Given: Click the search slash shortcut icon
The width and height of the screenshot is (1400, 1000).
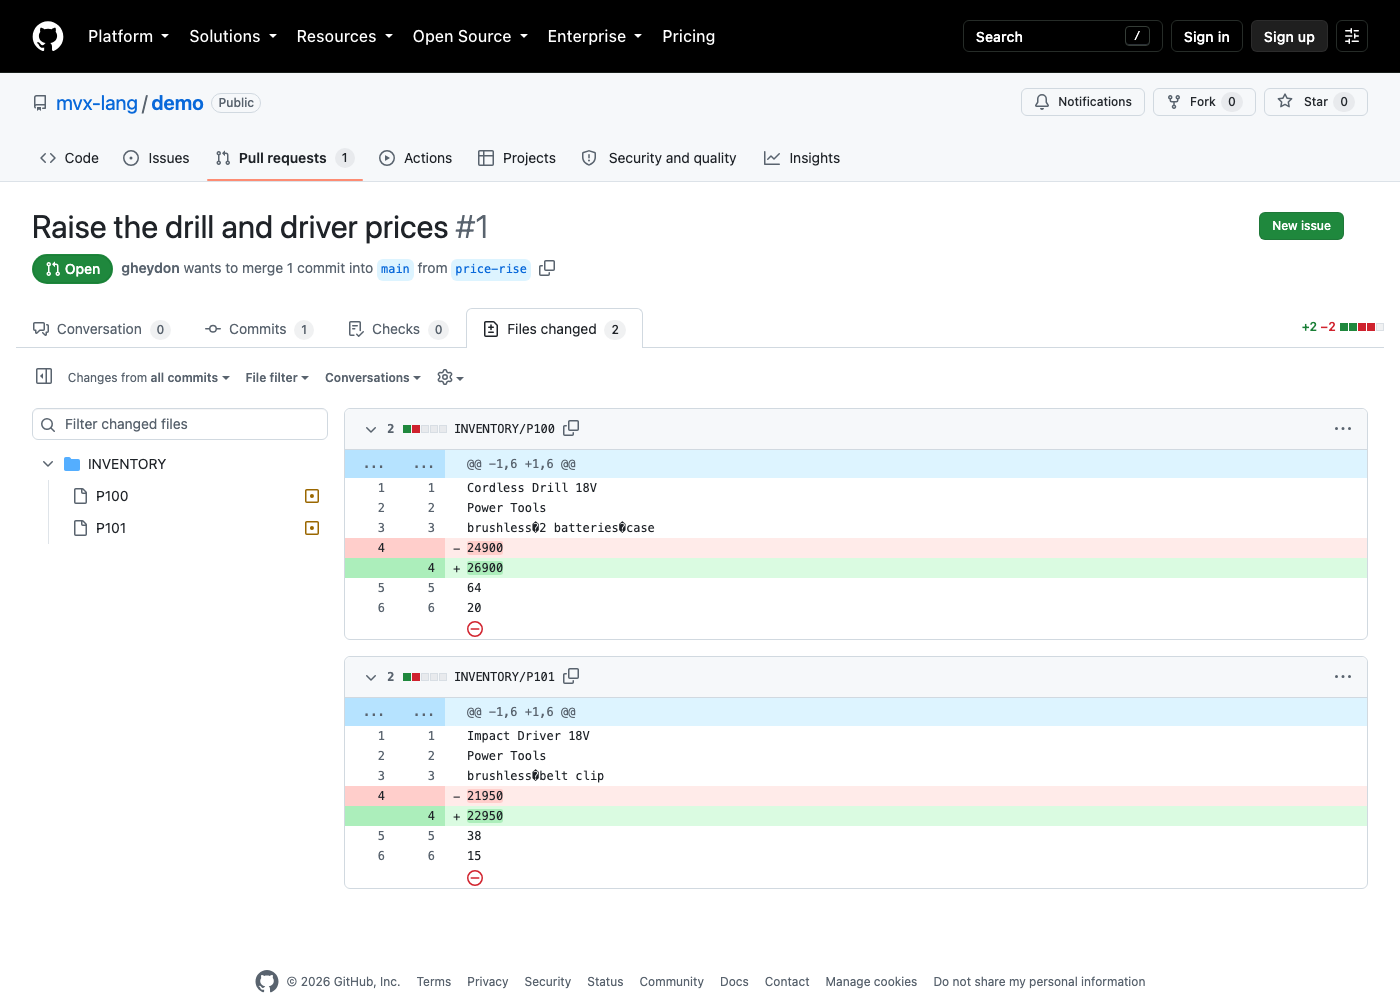Looking at the screenshot, I should pyautogui.click(x=1137, y=36).
